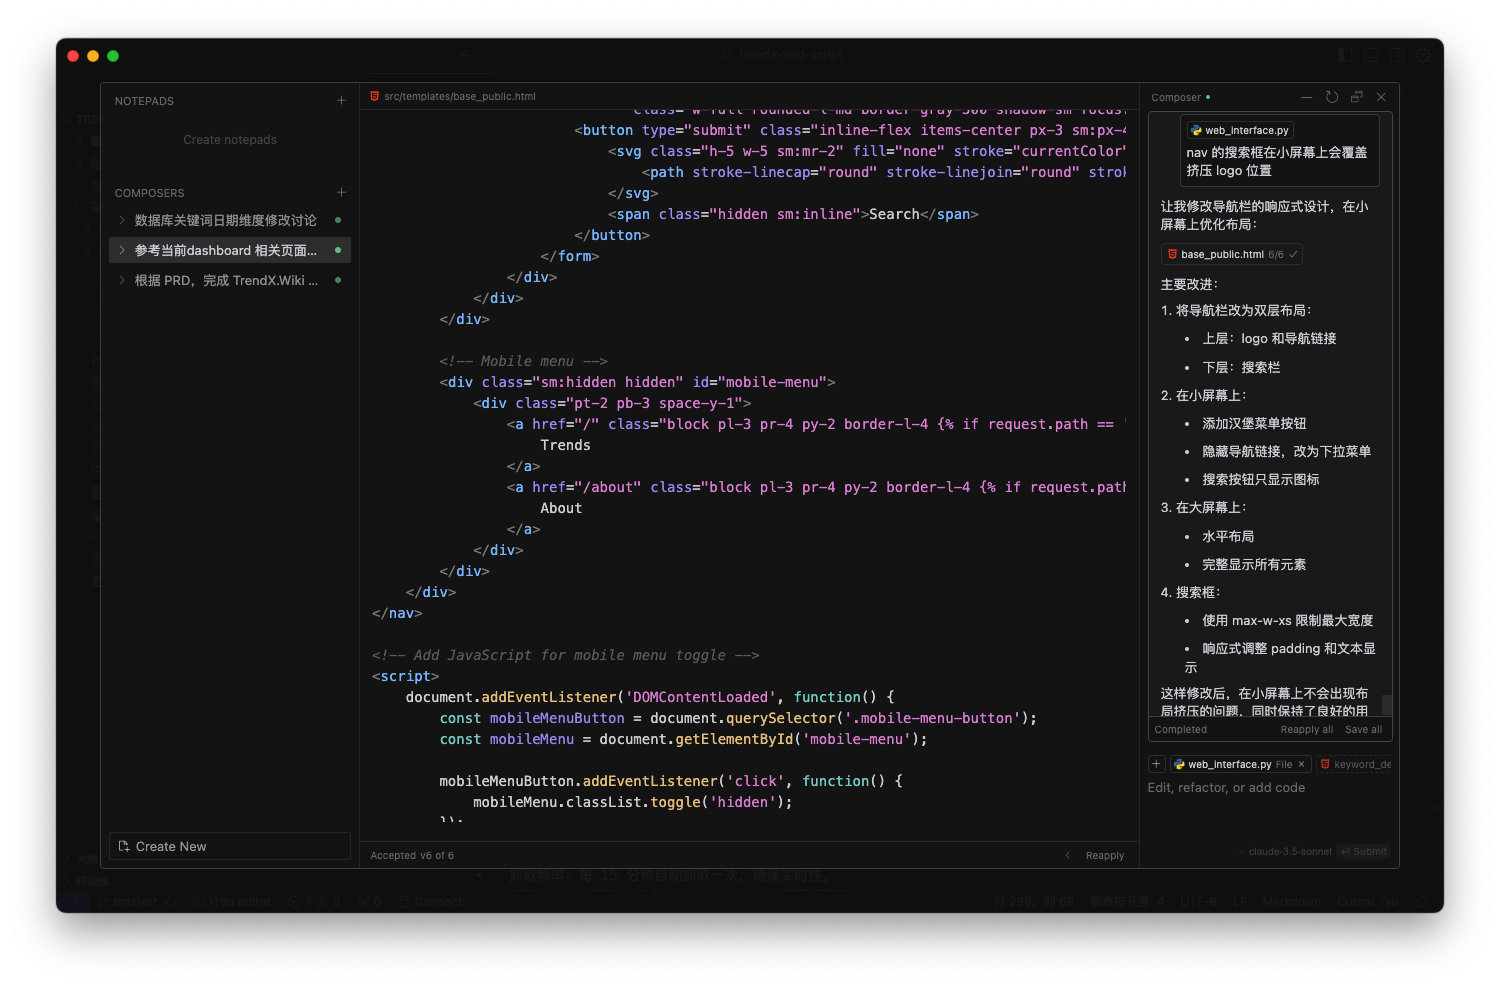
Task: Expand 数据库关键词日期维度修改讨论 composer
Action: [122, 220]
